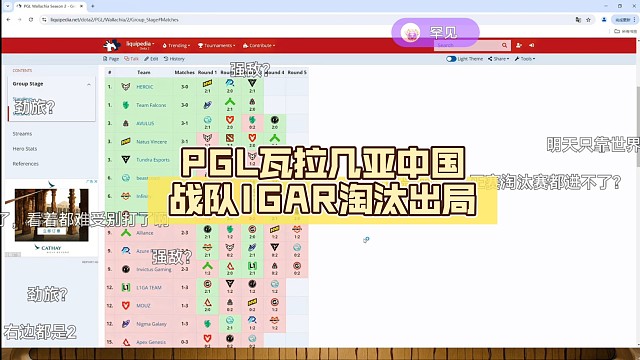This screenshot has height=360, width=640.
Task: Switch to the Page tab
Action: [111, 59]
